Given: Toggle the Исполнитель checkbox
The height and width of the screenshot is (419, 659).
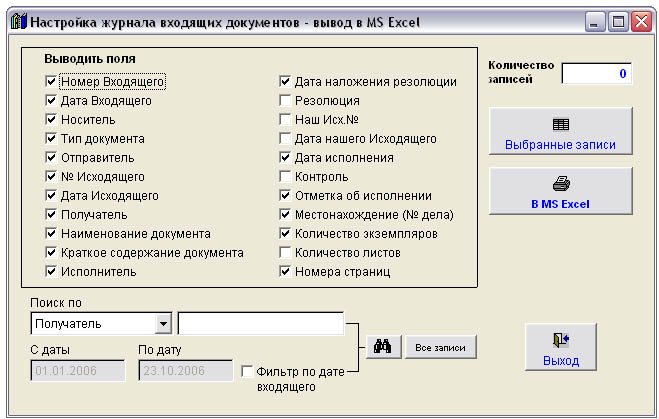Looking at the screenshot, I should [51, 271].
